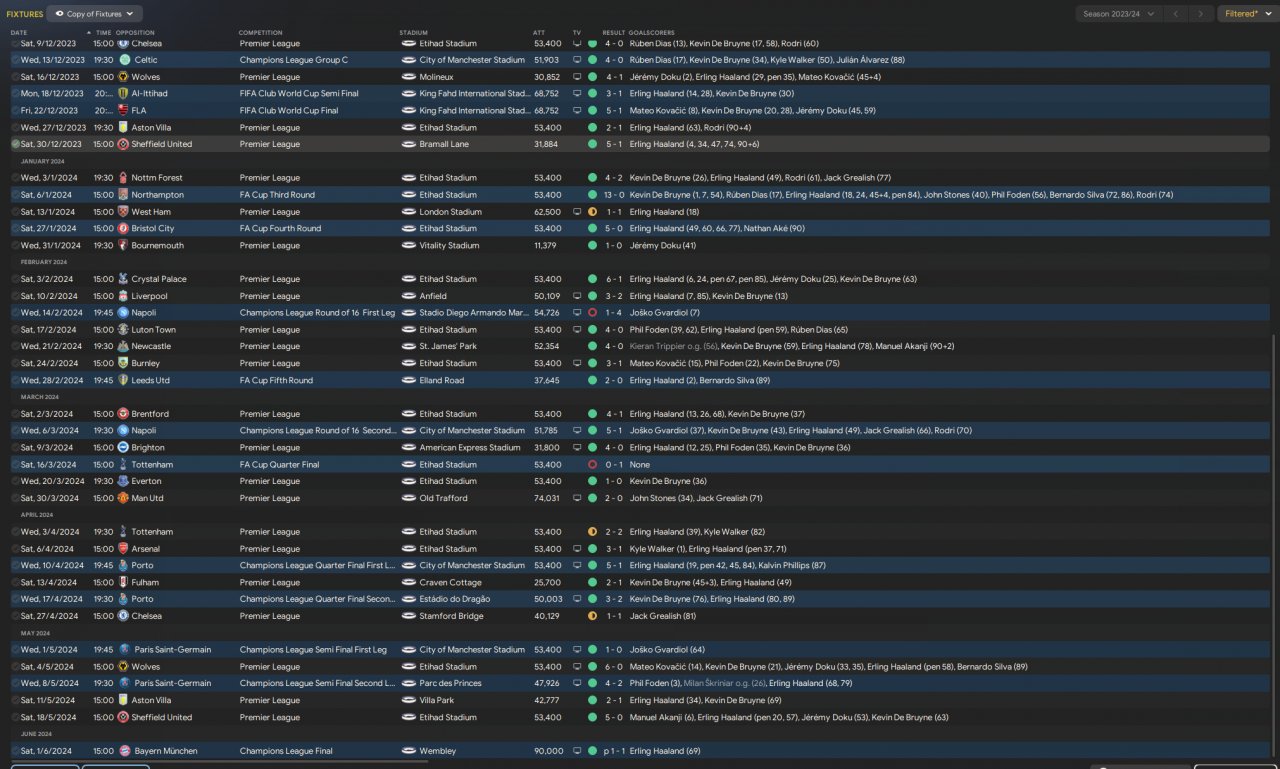Viewport: 1280px width, 769px height.
Task: Click the 13 - 0 result against Northampton
Action: pyautogui.click(x=614, y=195)
